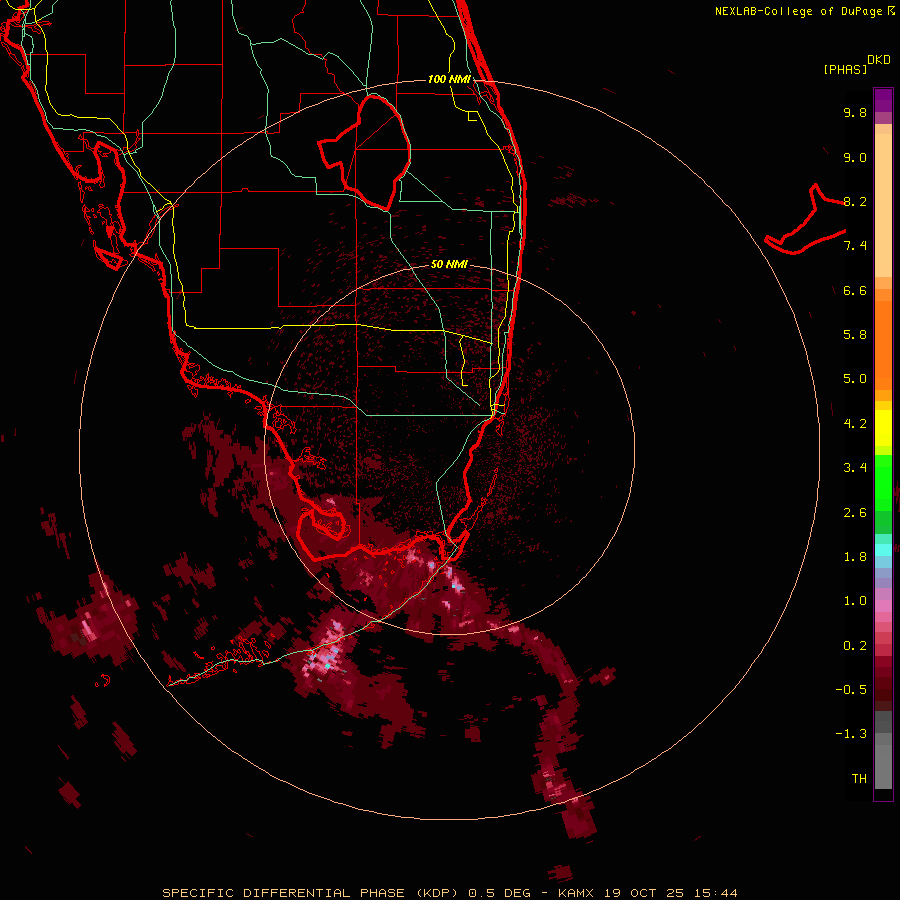Click the DKD unit label above legend

pyautogui.click(x=879, y=60)
